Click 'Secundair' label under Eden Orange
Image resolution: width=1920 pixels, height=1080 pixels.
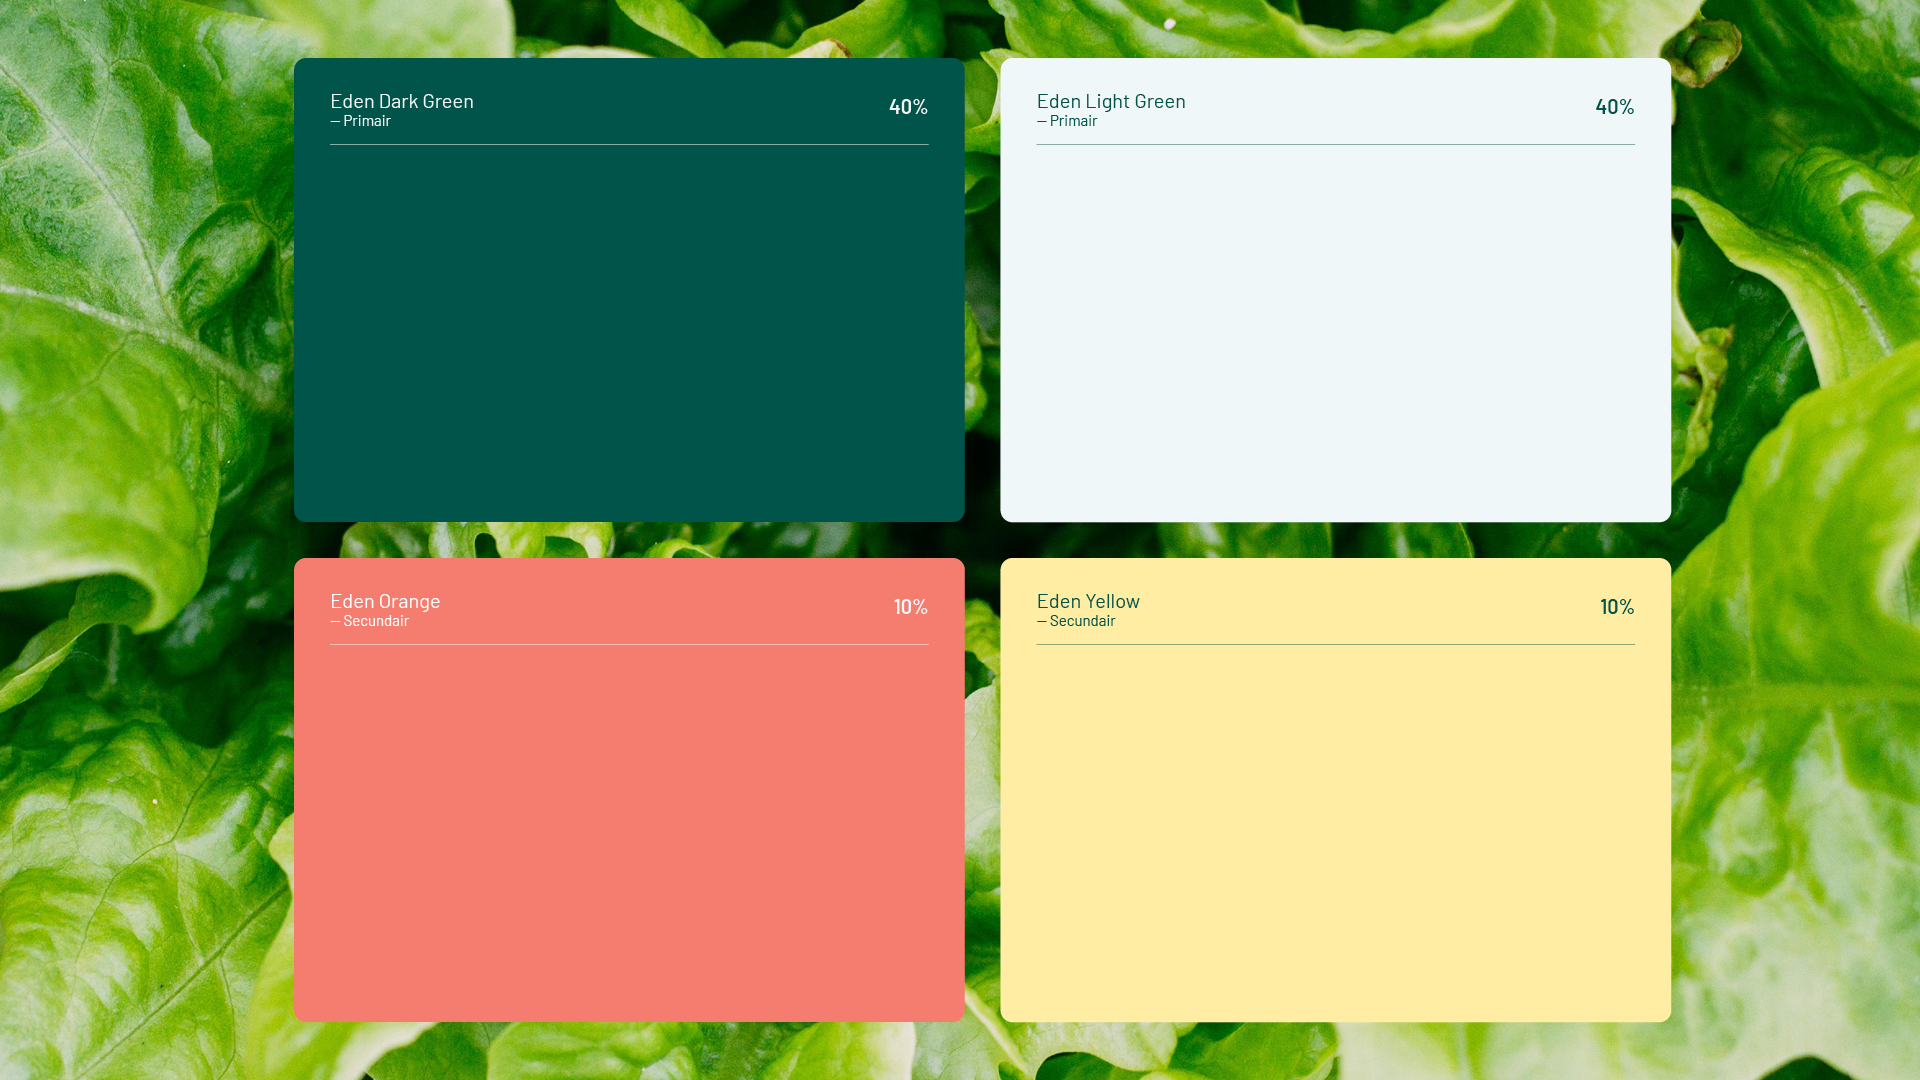375,621
